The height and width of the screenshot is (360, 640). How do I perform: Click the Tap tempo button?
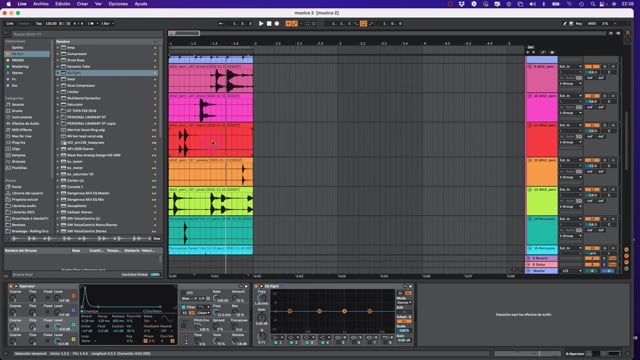coord(39,24)
